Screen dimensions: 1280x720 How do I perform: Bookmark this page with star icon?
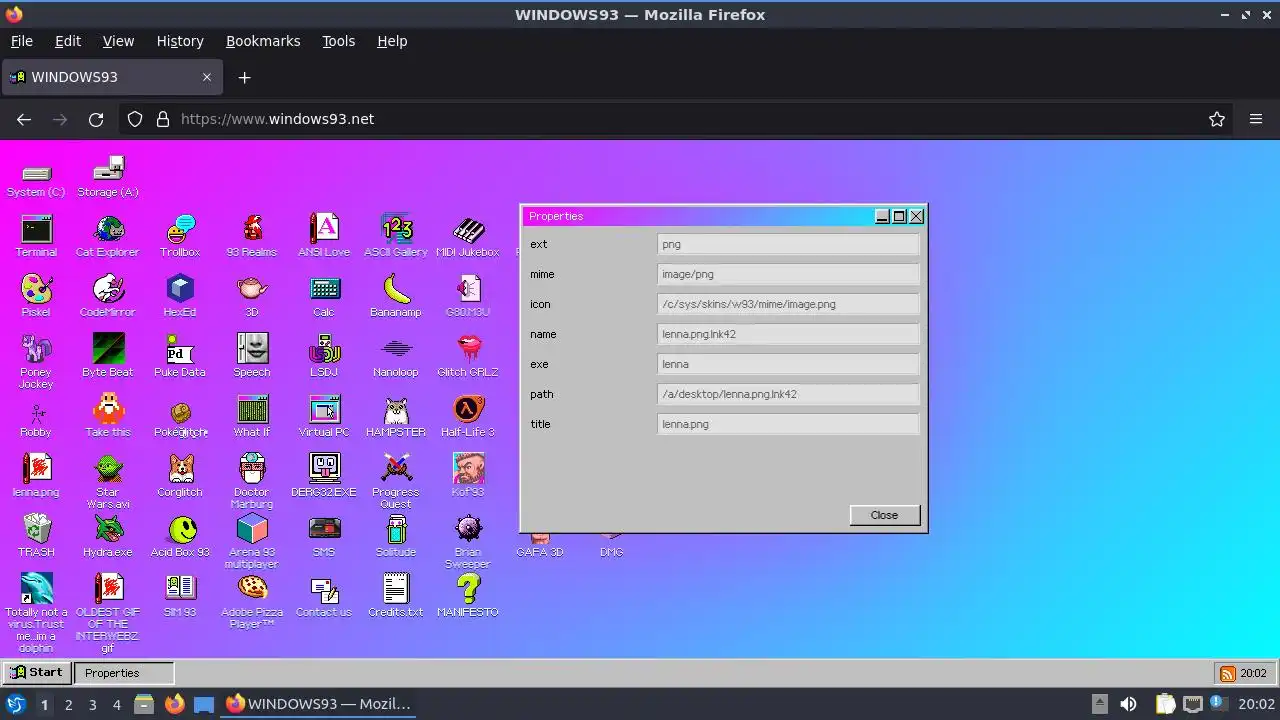(1217, 119)
